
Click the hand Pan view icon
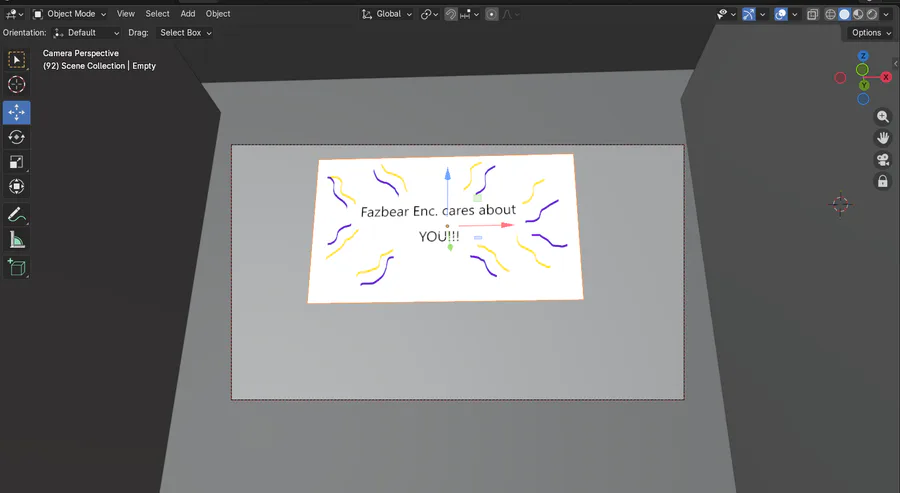[883, 138]
